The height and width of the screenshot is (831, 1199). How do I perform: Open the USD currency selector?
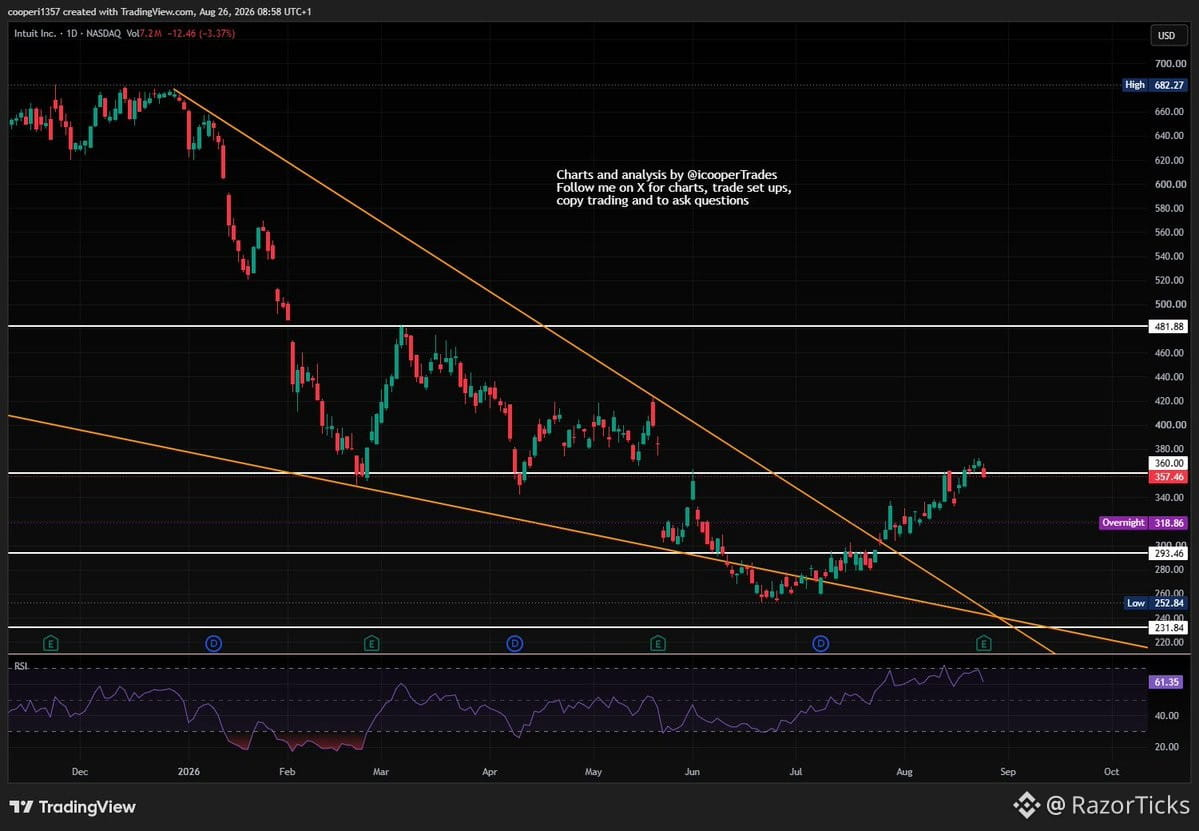click(x=1166, y=35)
